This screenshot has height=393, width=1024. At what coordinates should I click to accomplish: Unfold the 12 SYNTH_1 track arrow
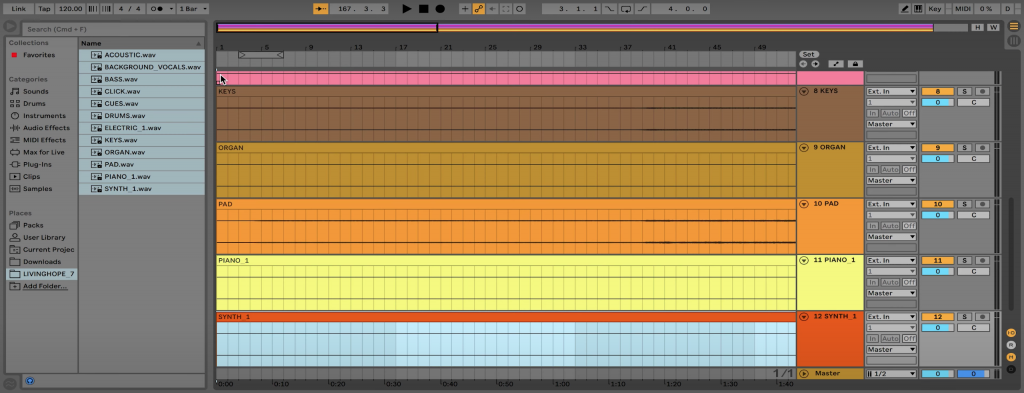pyautogui.click(x=804, y=317)
